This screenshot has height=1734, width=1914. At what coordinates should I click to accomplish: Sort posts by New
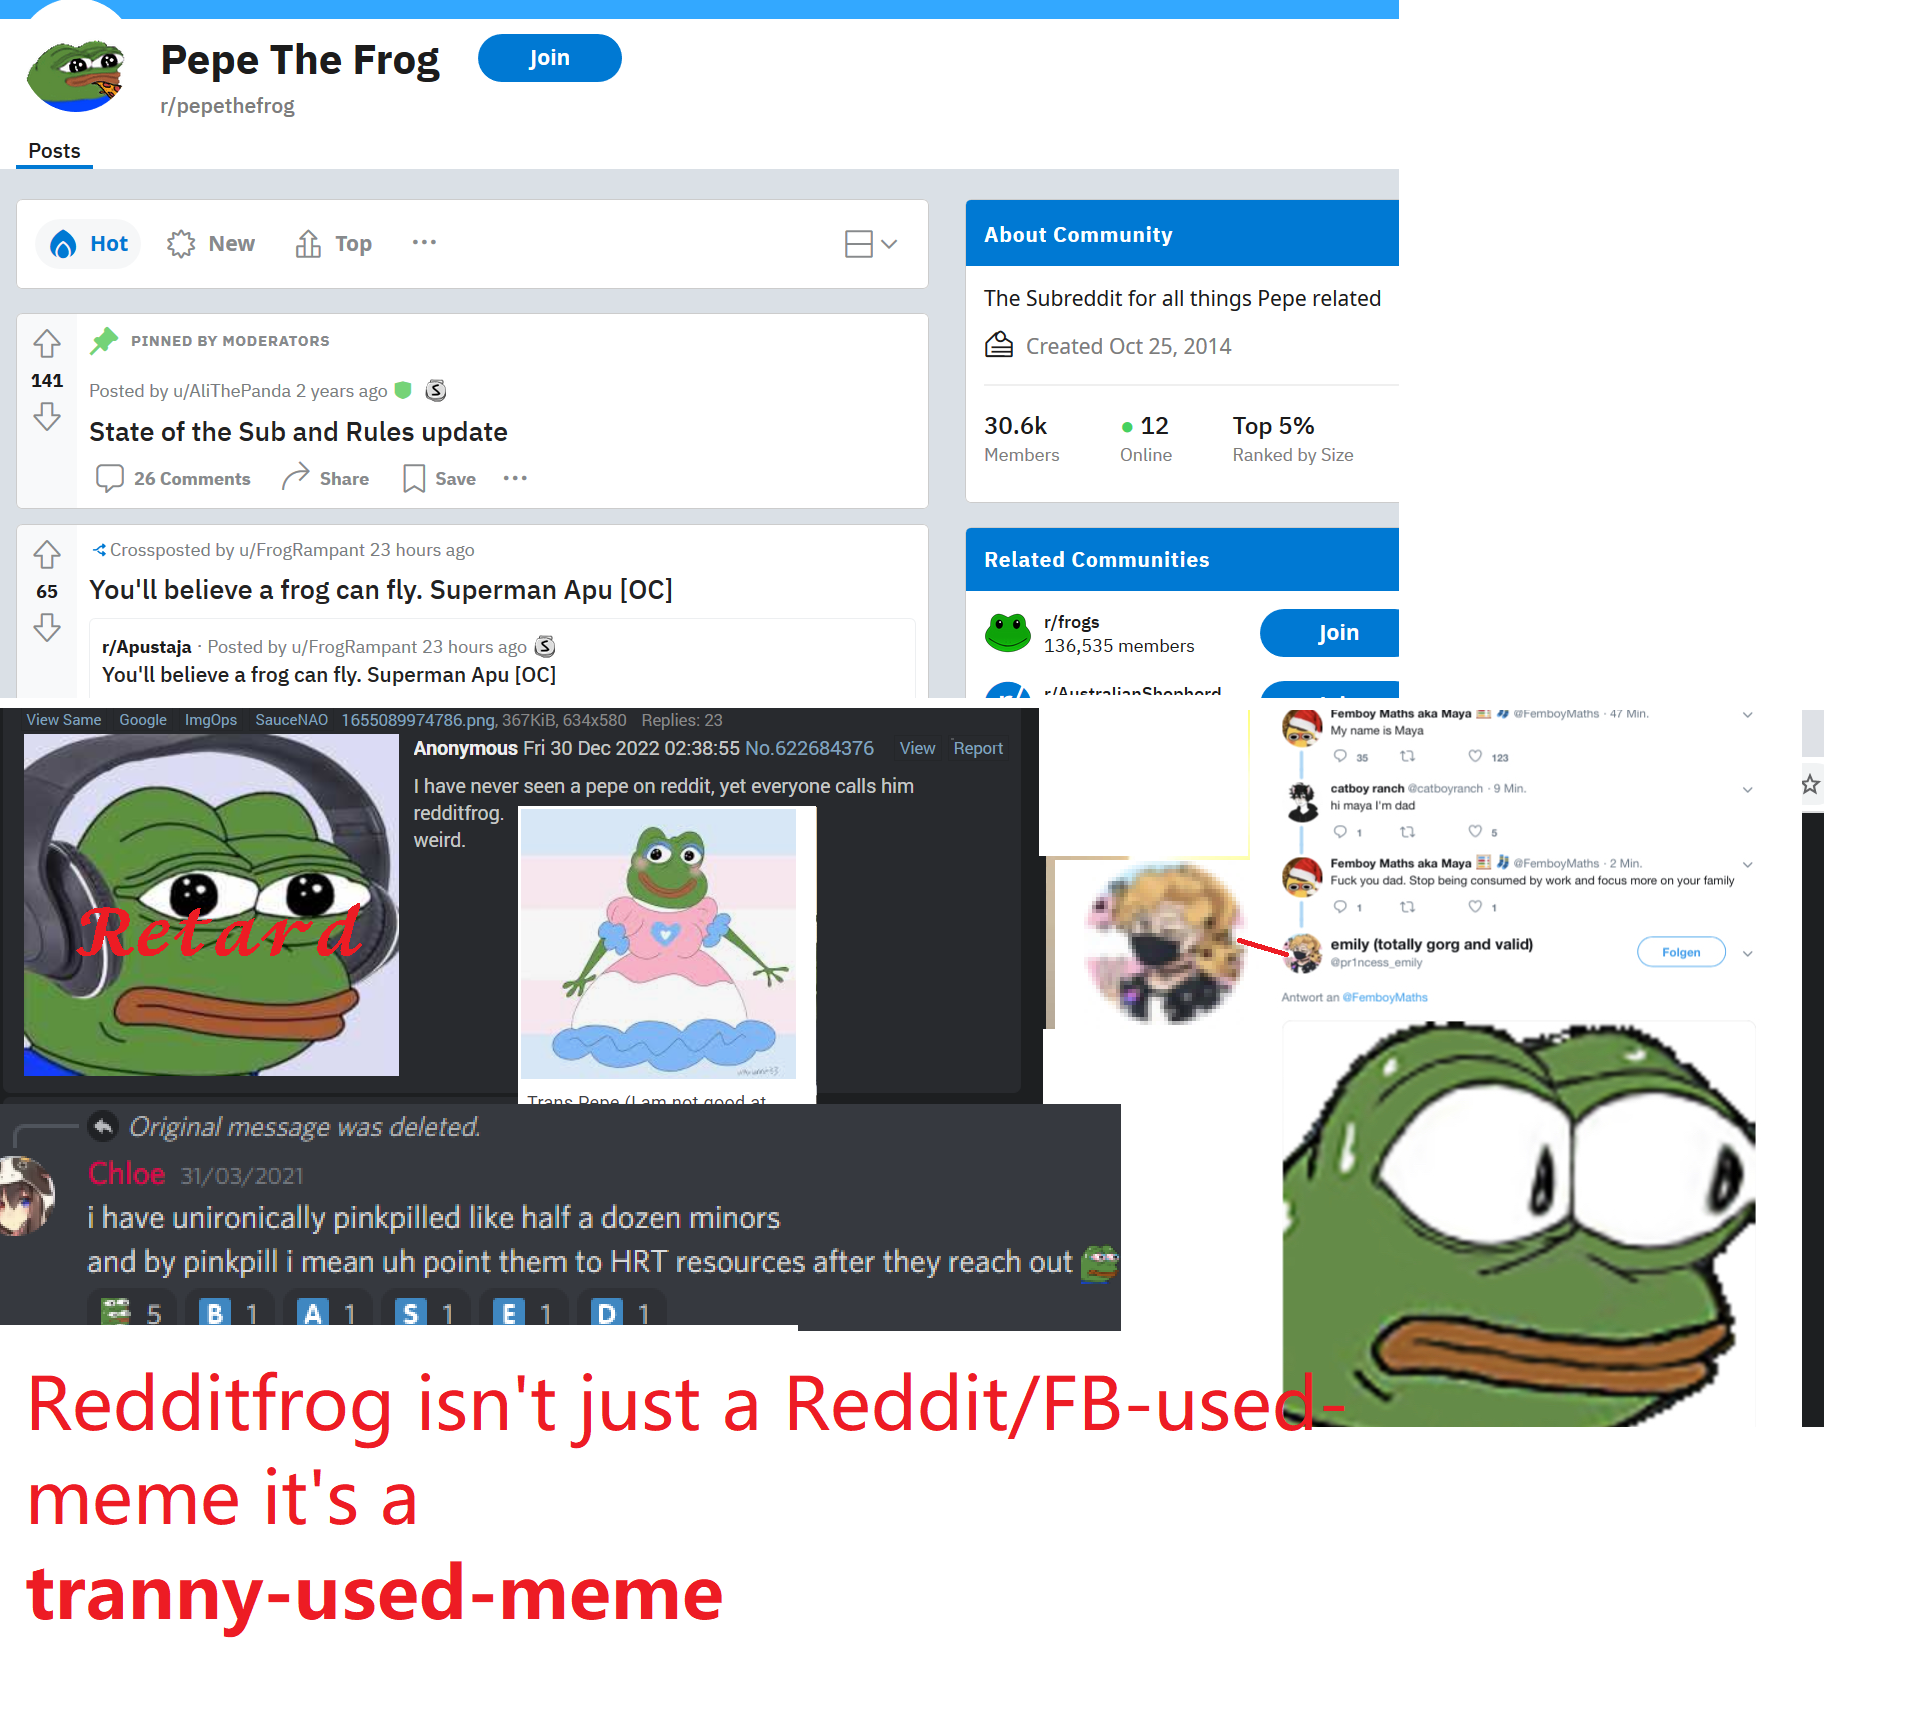pos(211,244)
